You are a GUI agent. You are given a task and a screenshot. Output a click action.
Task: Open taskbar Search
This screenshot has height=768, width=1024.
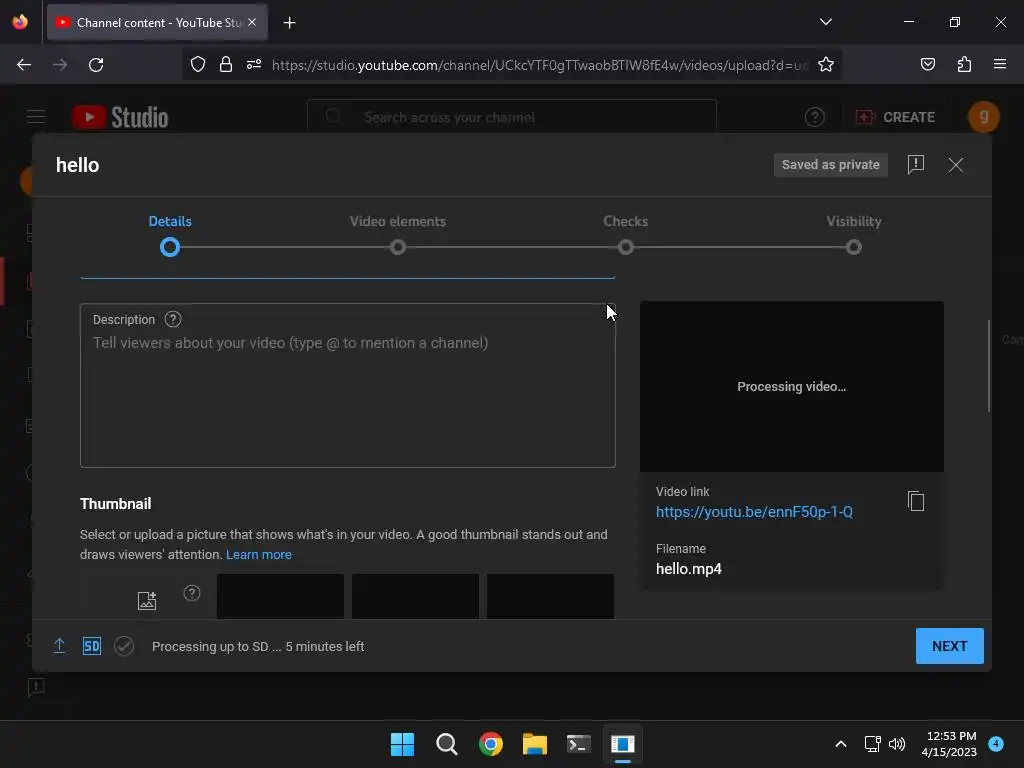447,744
